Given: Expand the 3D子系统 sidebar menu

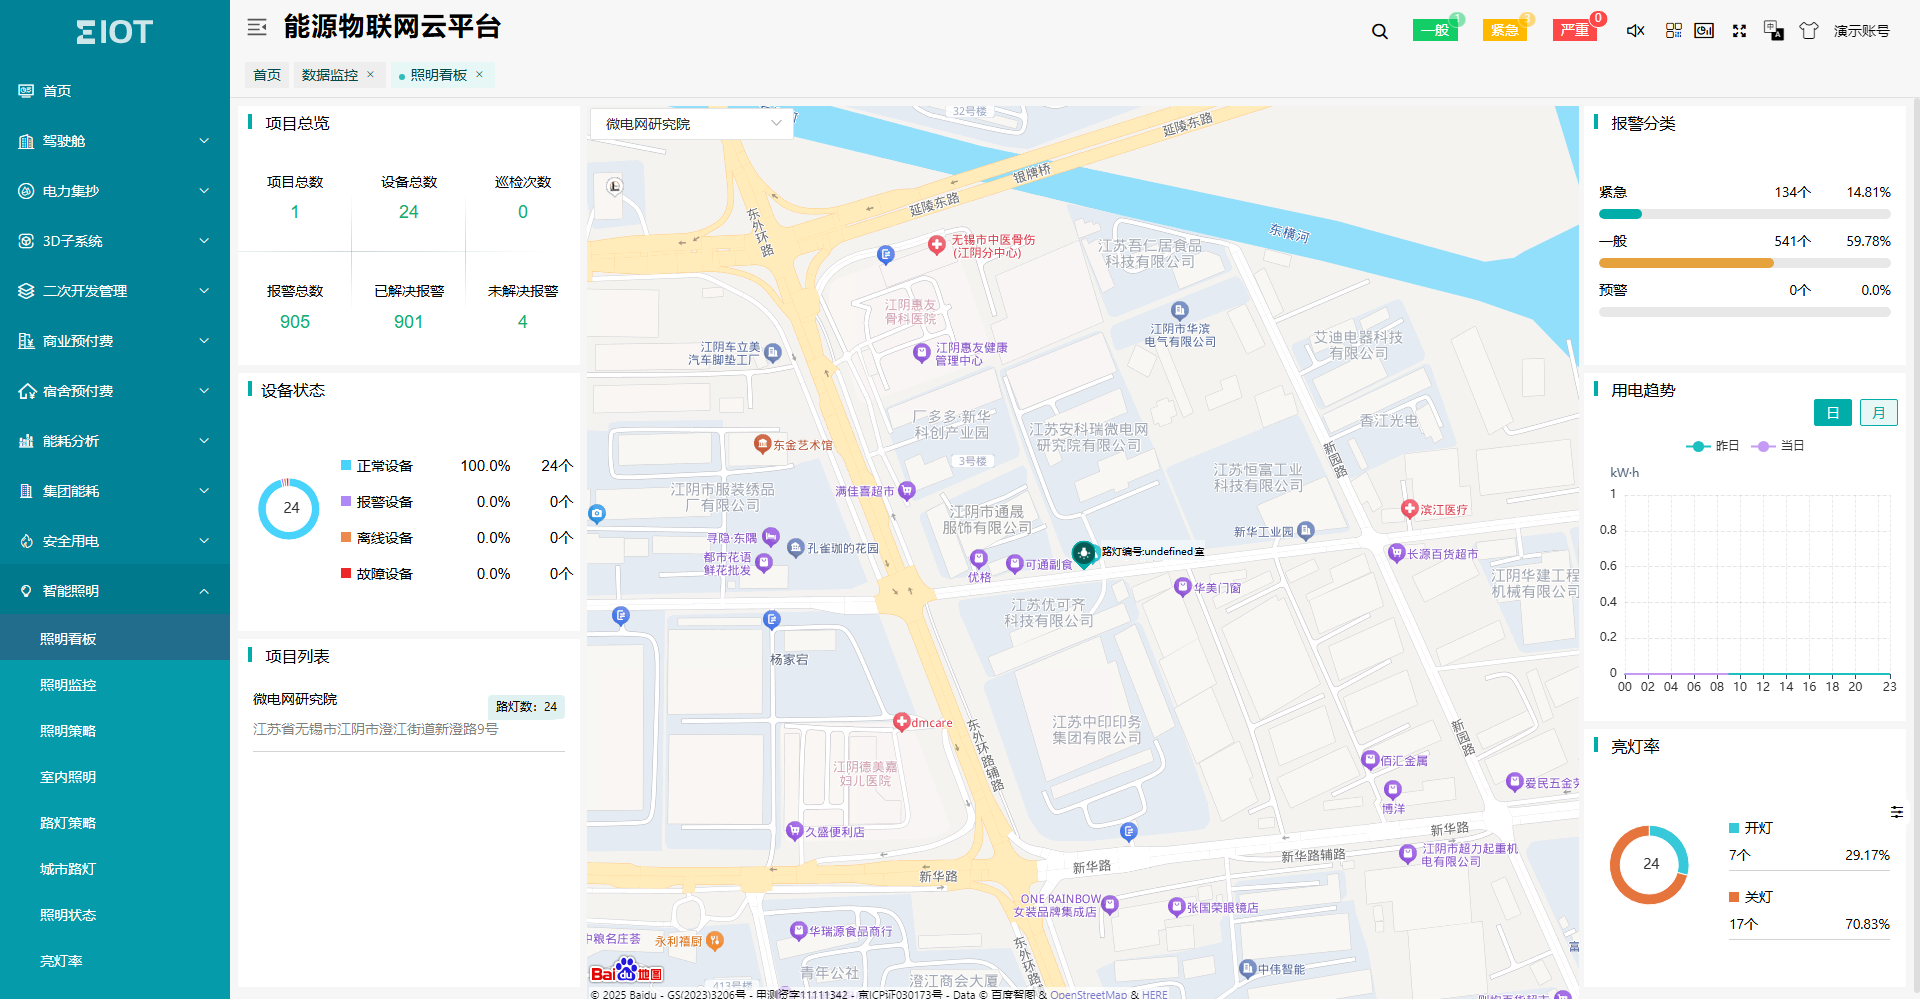Looking at the screenshot, I should tap(115, 241).
